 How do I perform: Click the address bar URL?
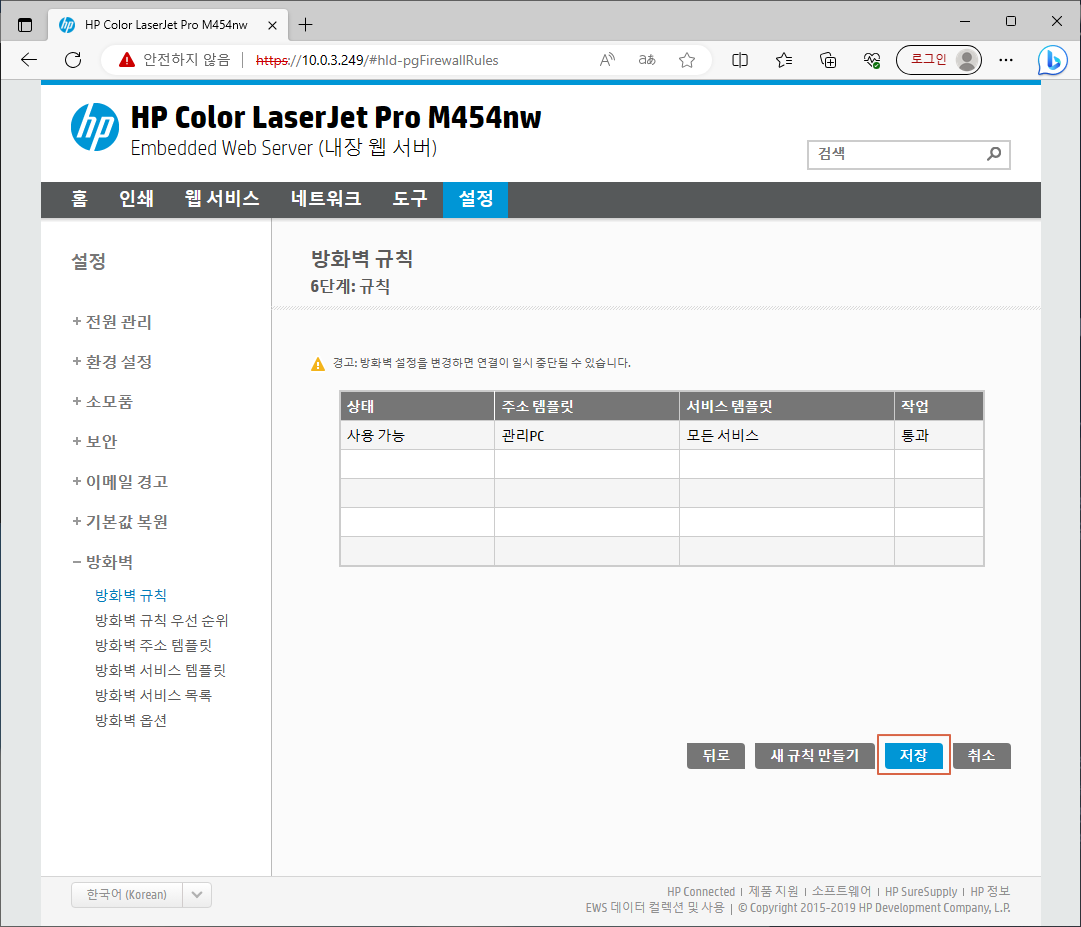(377, 60)
